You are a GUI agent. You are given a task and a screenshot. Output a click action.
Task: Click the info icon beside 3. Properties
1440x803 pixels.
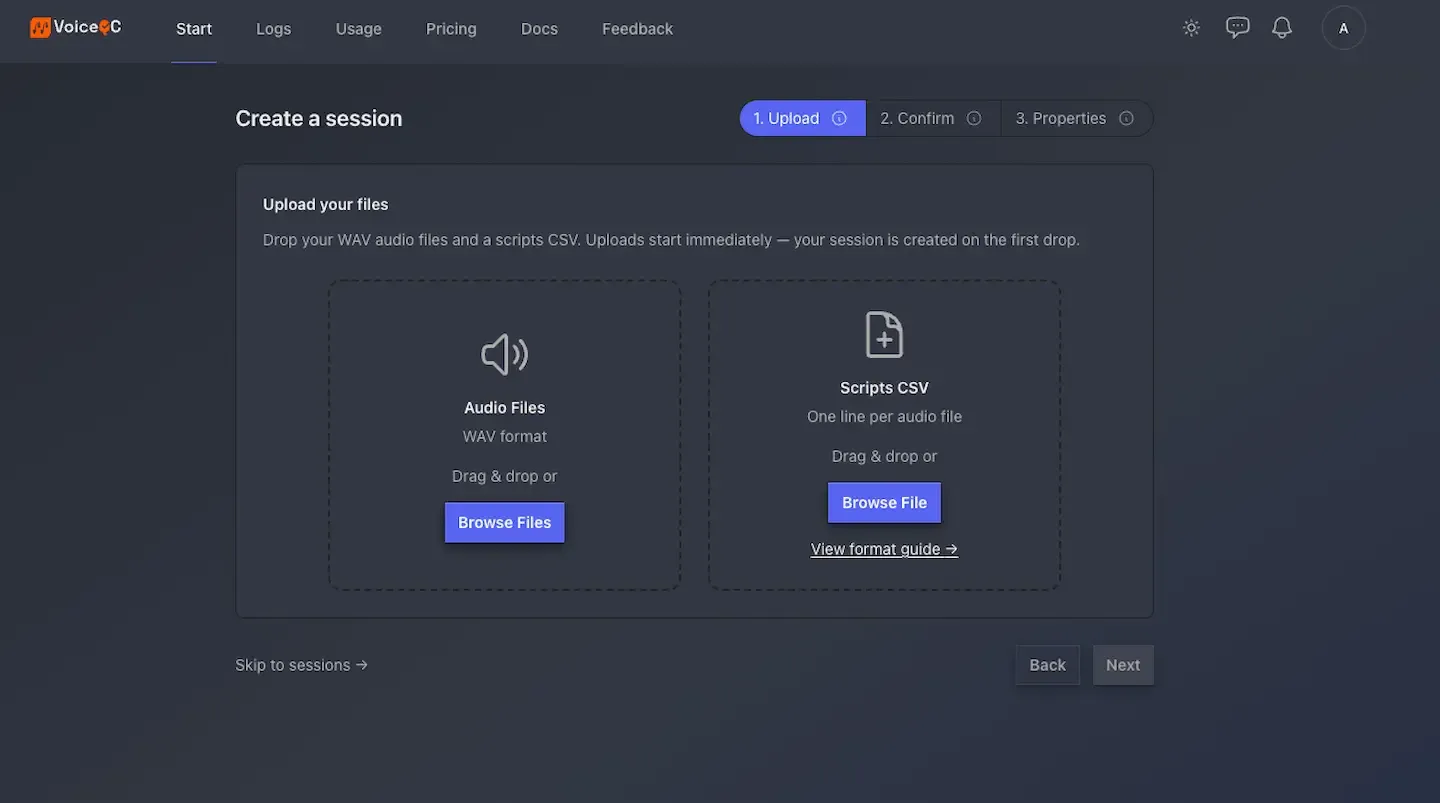1126,118
